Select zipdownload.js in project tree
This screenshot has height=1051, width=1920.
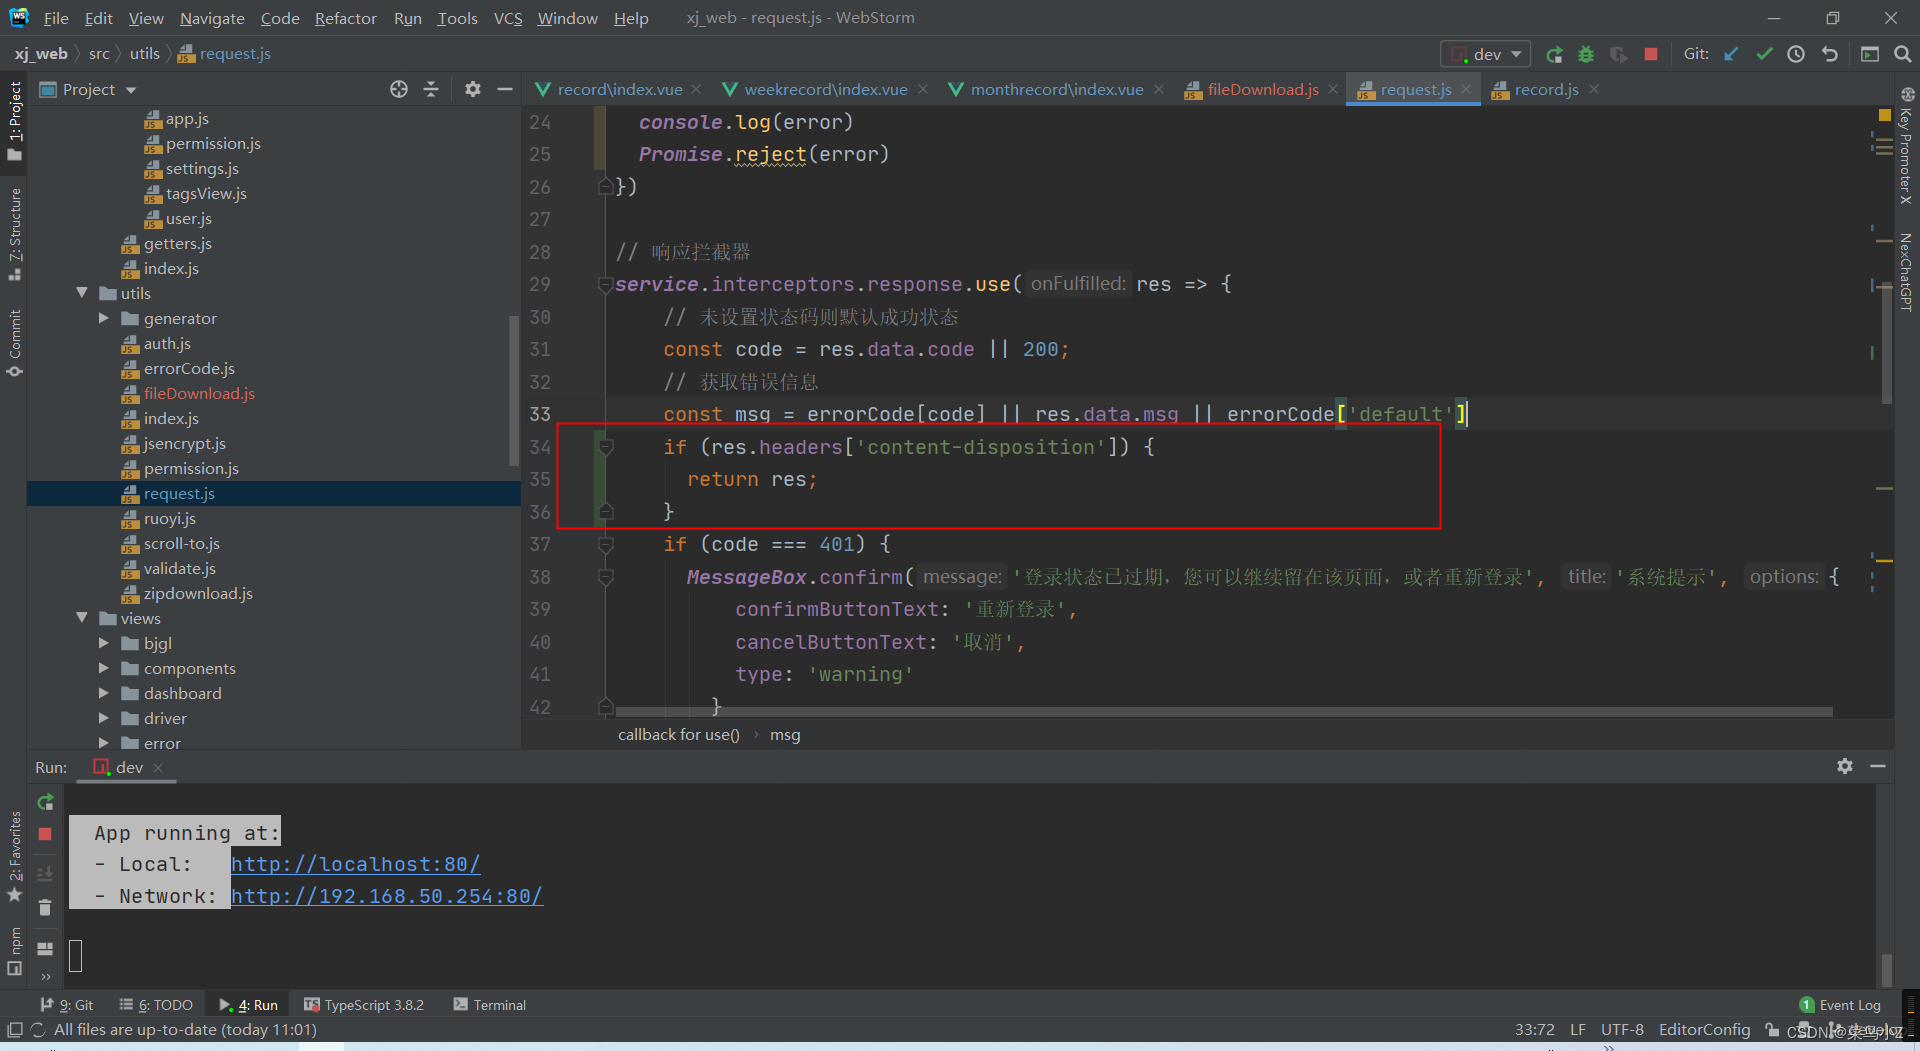tap(198, 593)
